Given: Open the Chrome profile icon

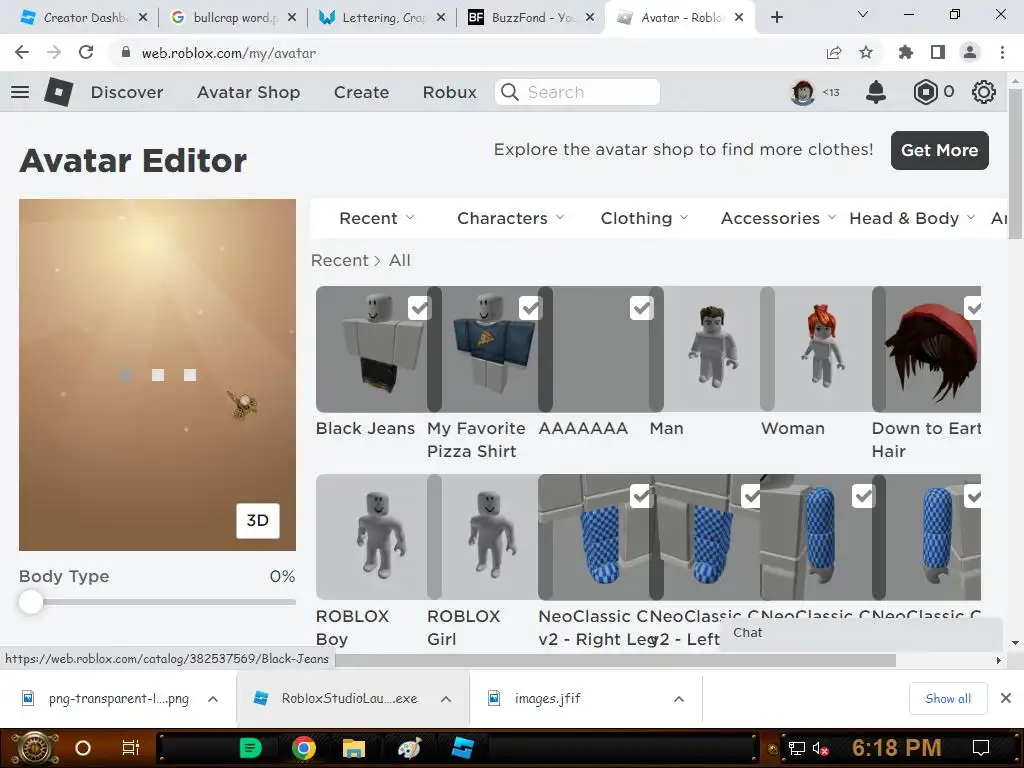Looking at the screenshot, I should (970, 52).
